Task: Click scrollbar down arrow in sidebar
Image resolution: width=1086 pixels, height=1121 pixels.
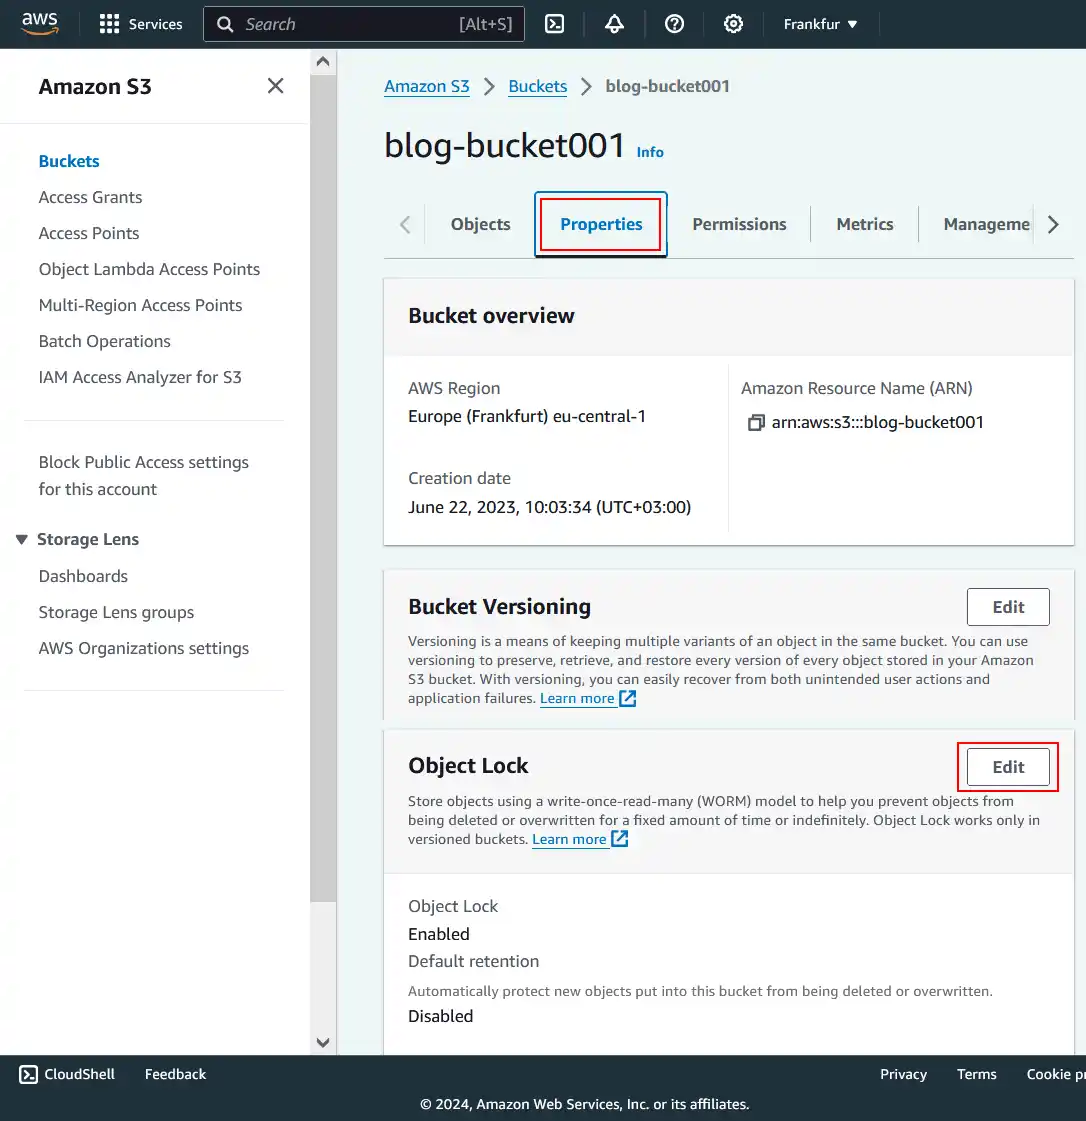Action: (323, 1042)
